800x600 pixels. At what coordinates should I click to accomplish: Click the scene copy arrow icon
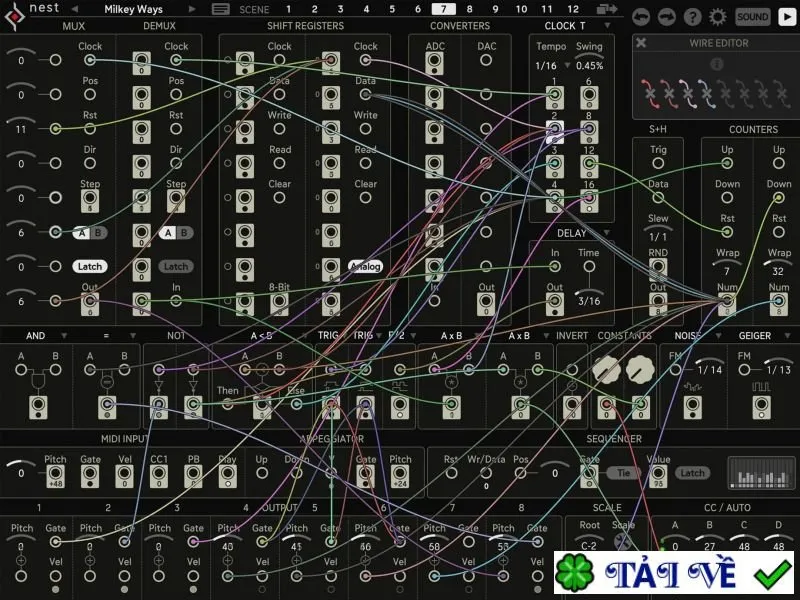[607, 9]
